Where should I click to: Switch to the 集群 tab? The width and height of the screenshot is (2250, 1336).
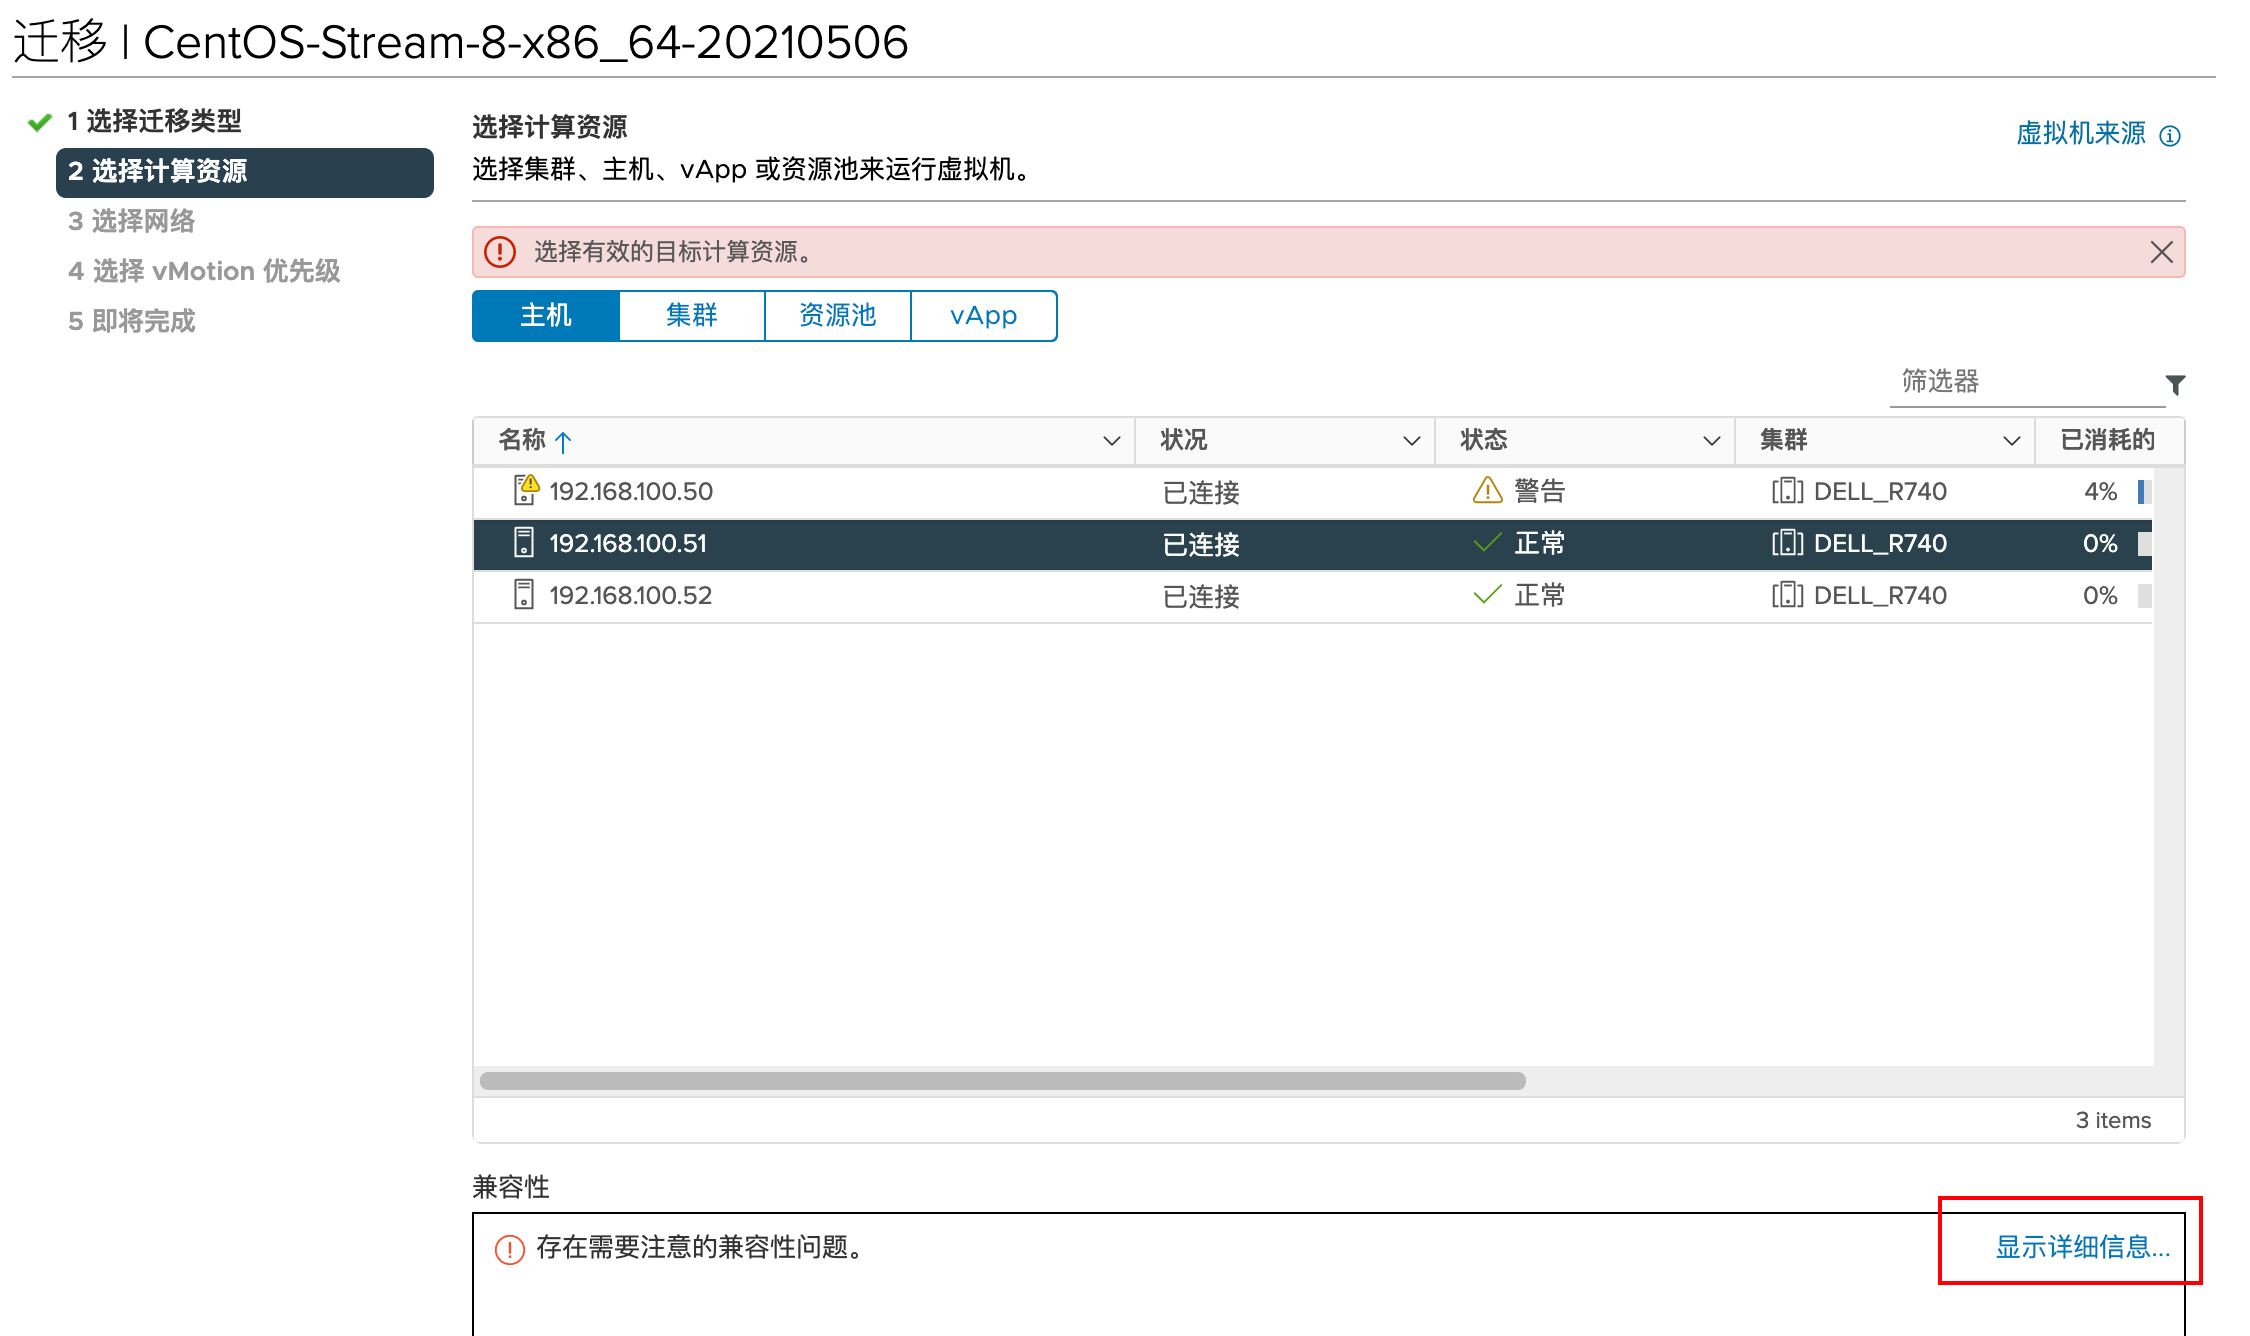[x=691, y=316]
